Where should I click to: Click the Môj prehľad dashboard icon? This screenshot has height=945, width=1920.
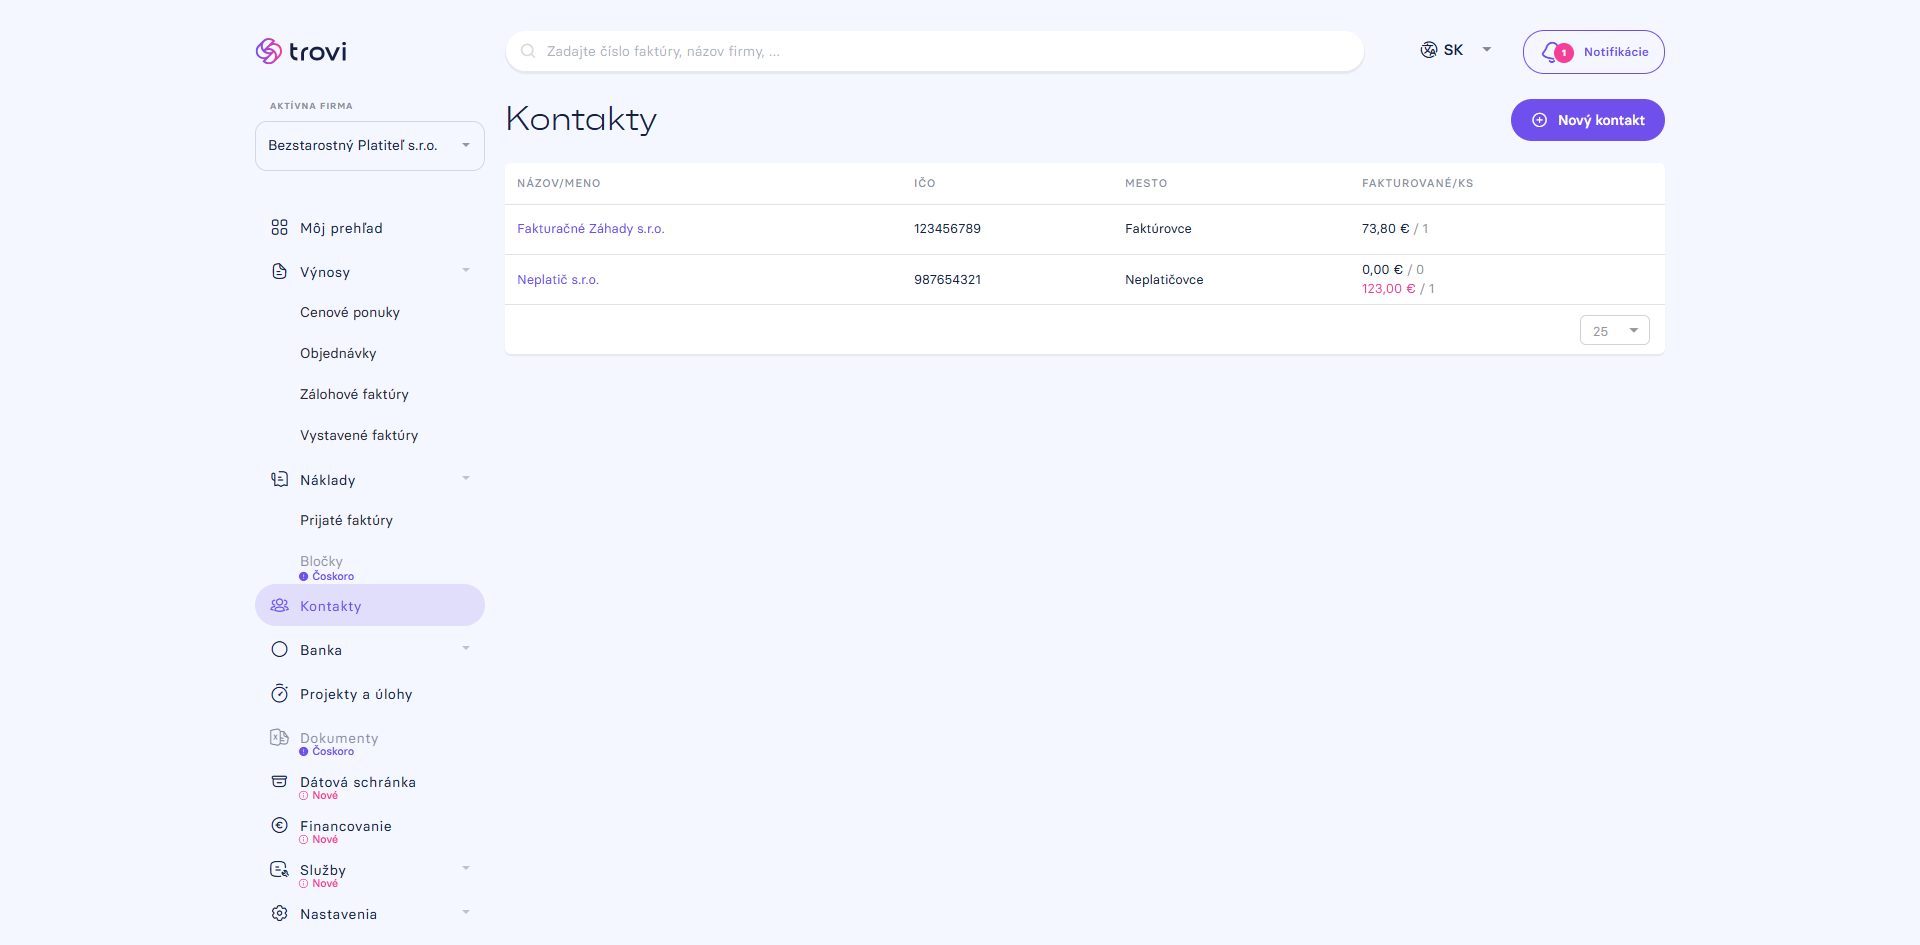click(279, 228)
